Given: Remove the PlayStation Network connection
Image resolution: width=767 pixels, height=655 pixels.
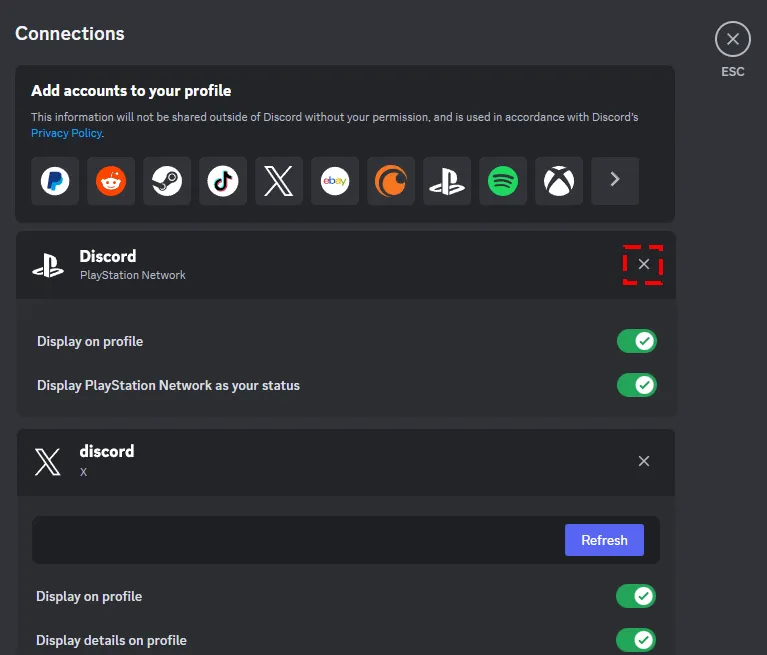Looking at the screenshot, I should tap(644, 264).
